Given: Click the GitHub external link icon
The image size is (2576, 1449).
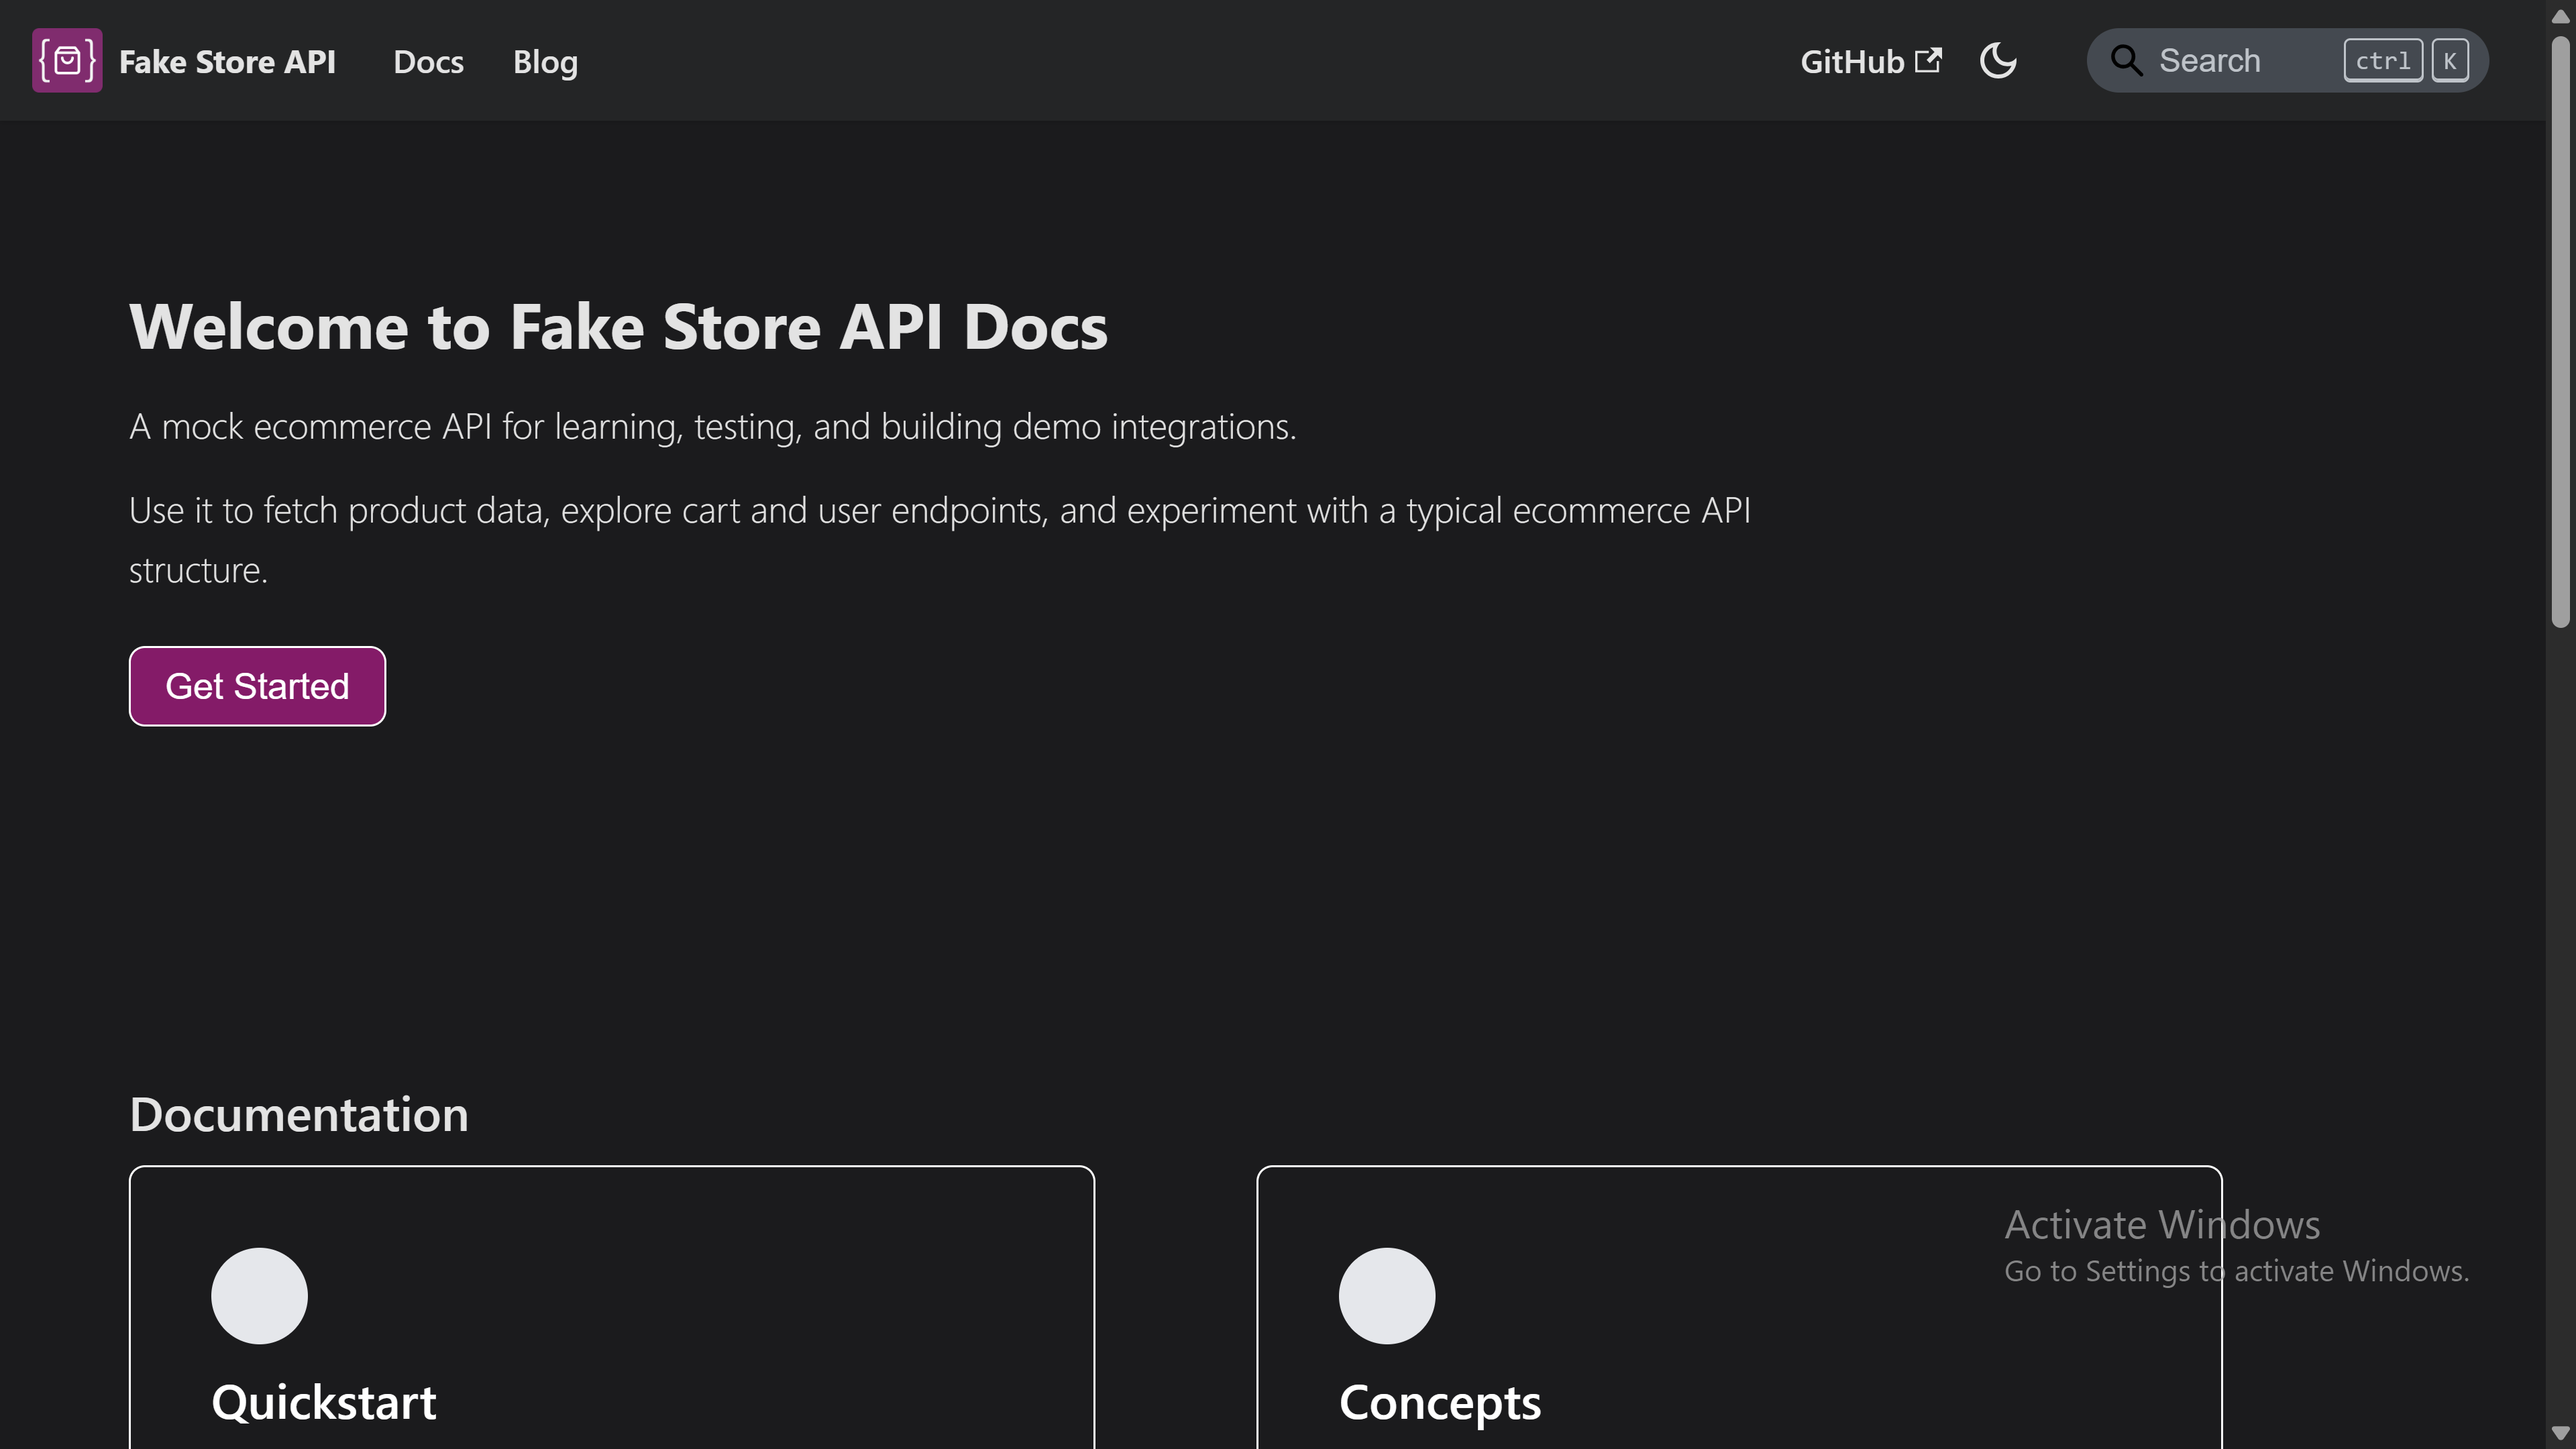Looking at the screenshot, I should click(1928, 60).
